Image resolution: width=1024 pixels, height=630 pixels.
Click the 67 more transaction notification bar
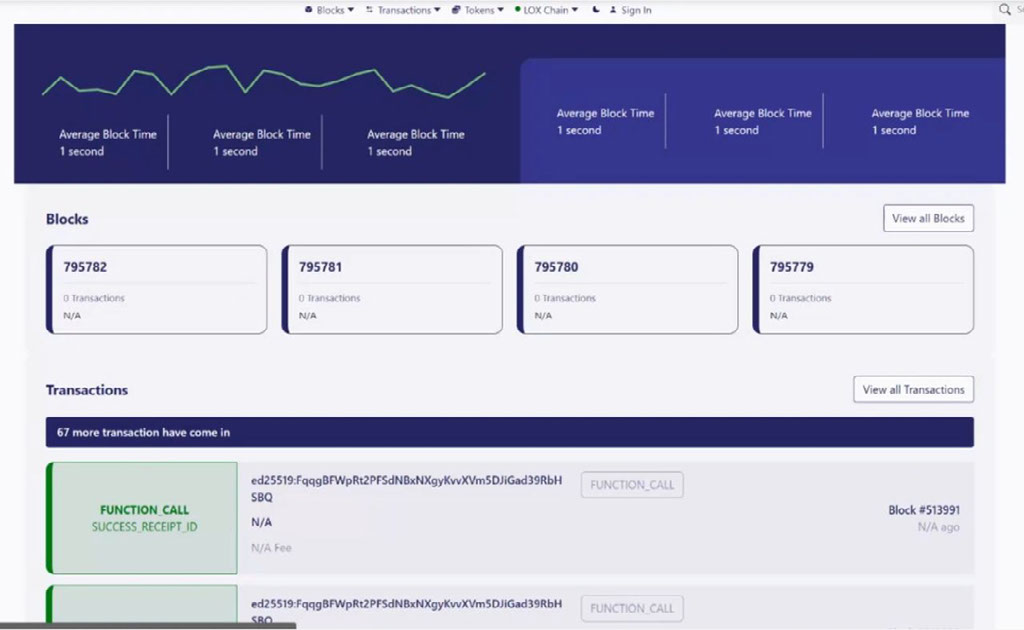tap(509, 432)
